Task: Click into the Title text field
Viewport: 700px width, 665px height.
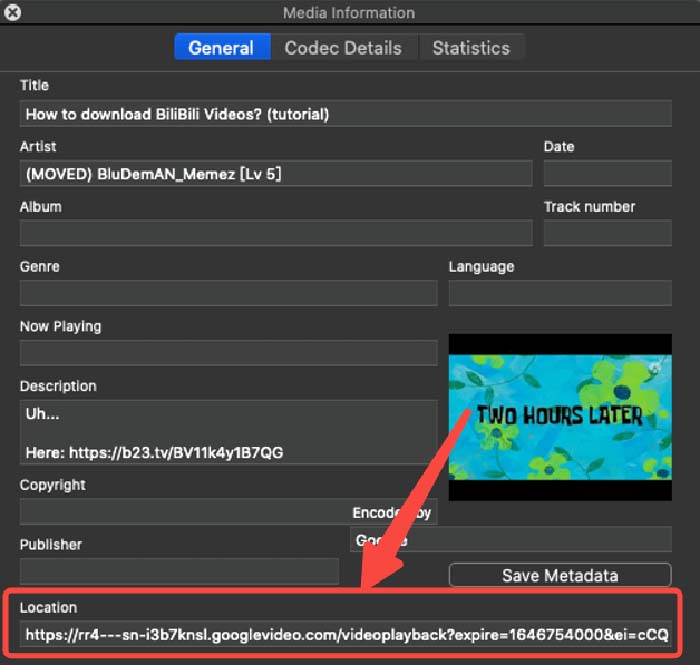Action: (x=345, y=114)
